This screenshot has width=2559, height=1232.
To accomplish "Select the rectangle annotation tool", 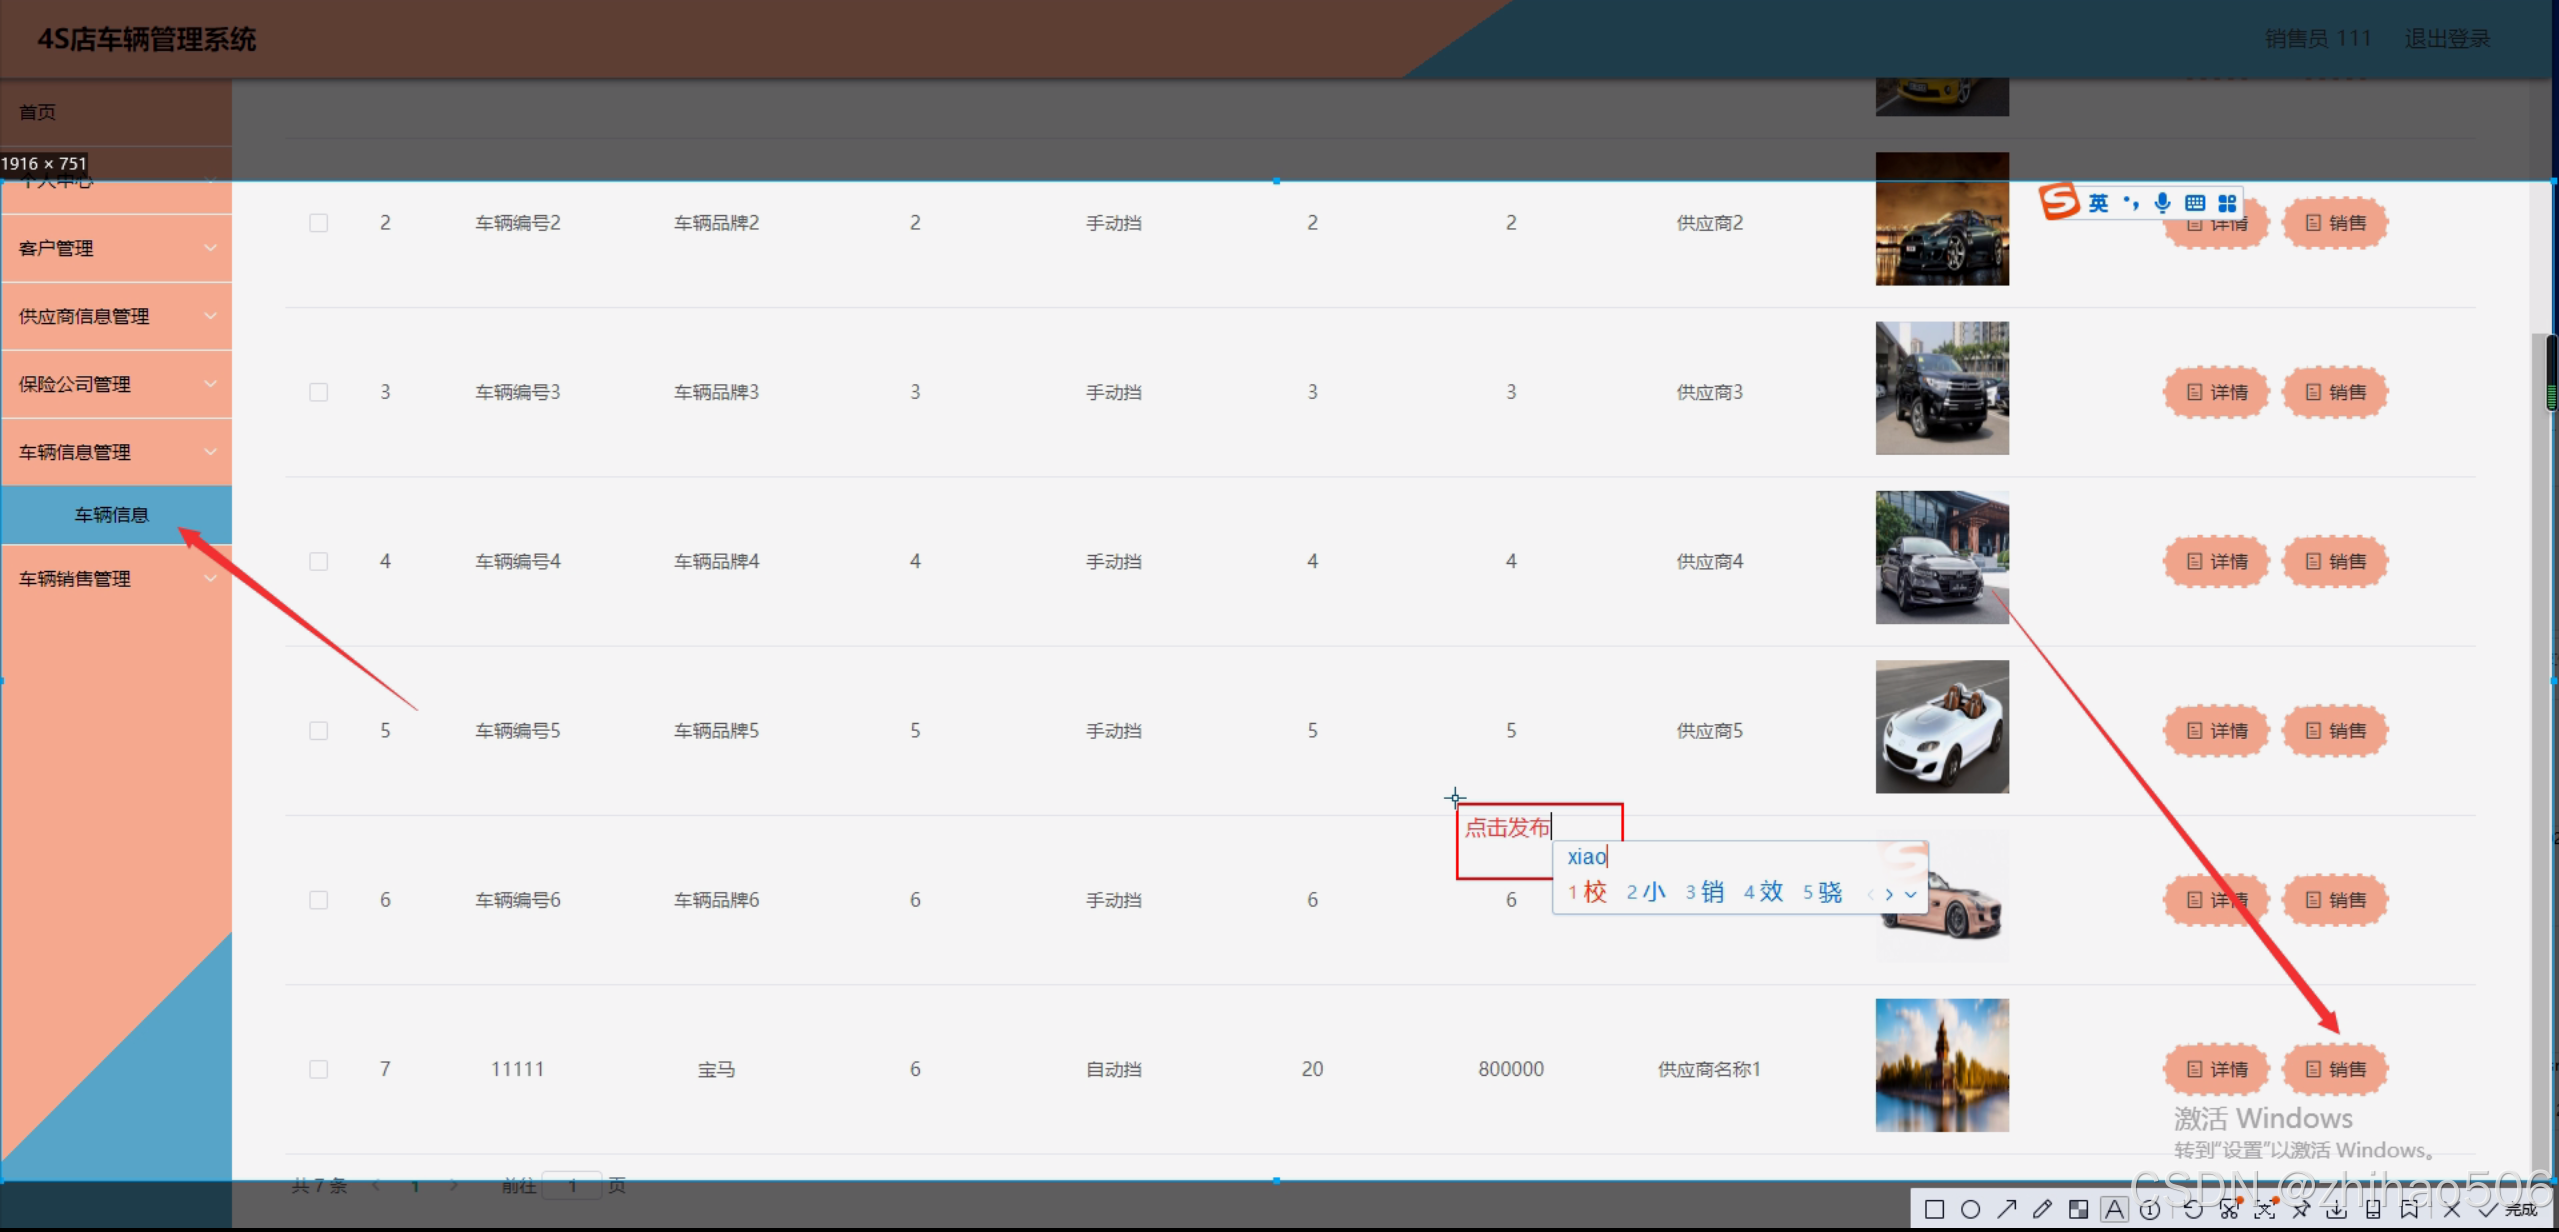I will [1934, 1210].
